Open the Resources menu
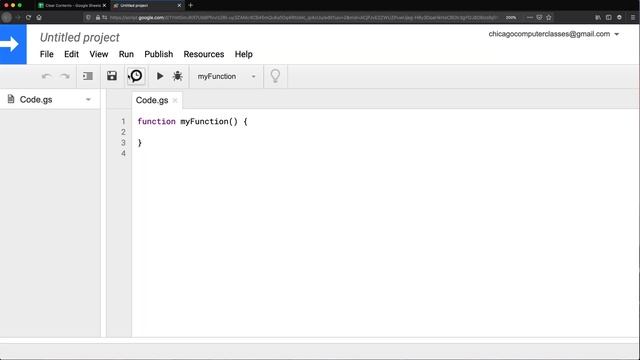Image resolution: width=640 pixels, height=360 pixels. pos(204,54)
